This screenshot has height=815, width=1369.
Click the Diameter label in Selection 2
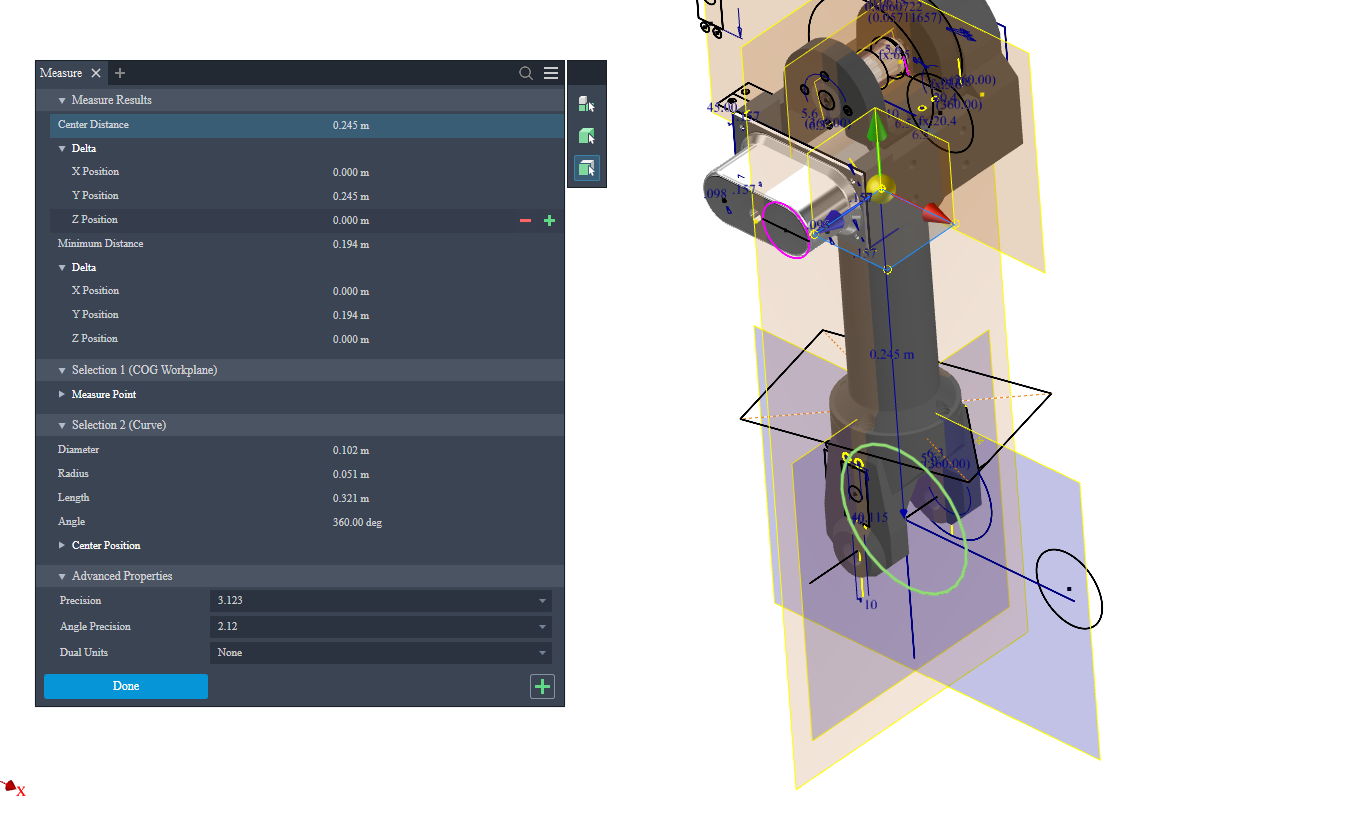78,450
